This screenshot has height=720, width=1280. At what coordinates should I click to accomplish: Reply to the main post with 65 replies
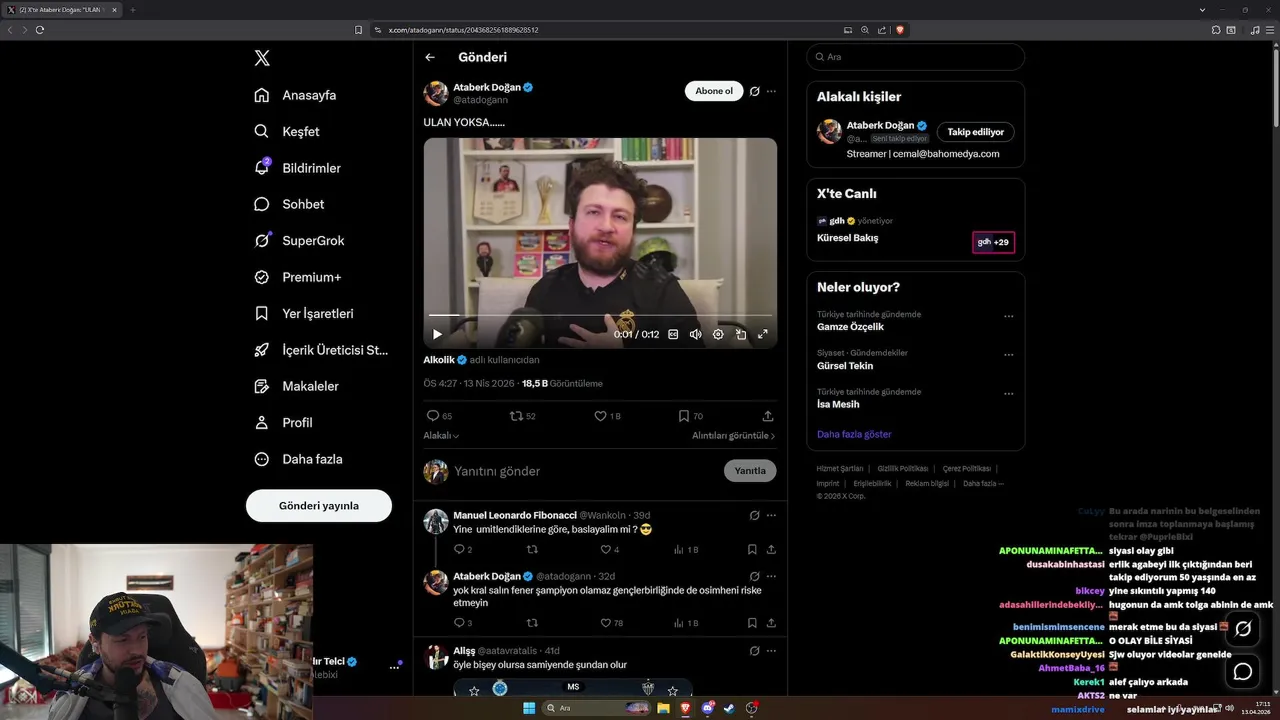(x=439, y=416)
